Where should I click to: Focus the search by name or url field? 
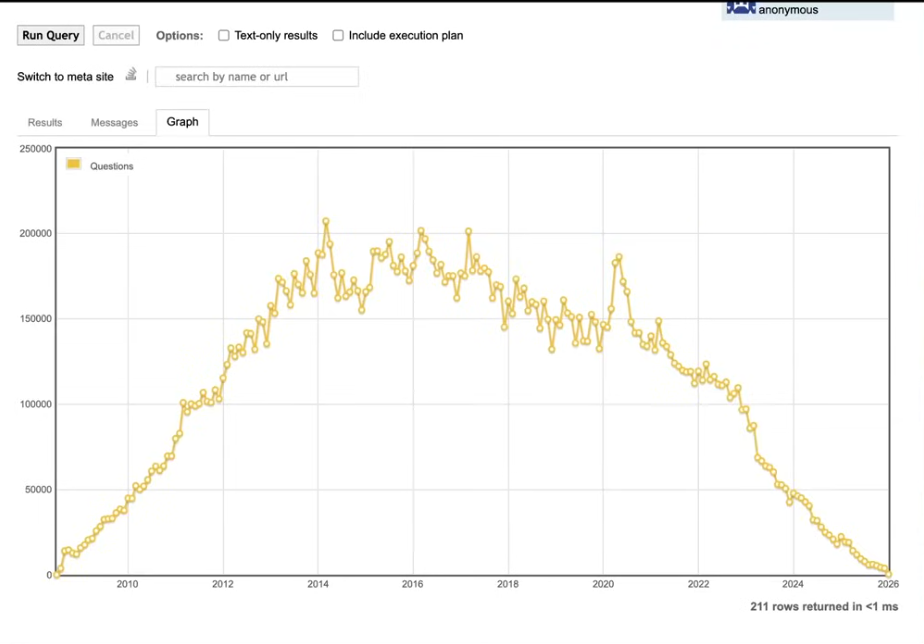coord(257,77)
